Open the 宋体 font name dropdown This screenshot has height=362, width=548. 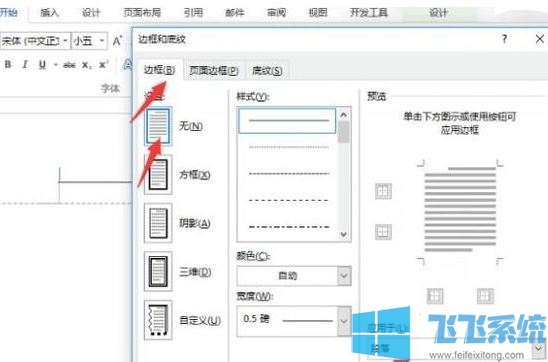pos(35,41)
